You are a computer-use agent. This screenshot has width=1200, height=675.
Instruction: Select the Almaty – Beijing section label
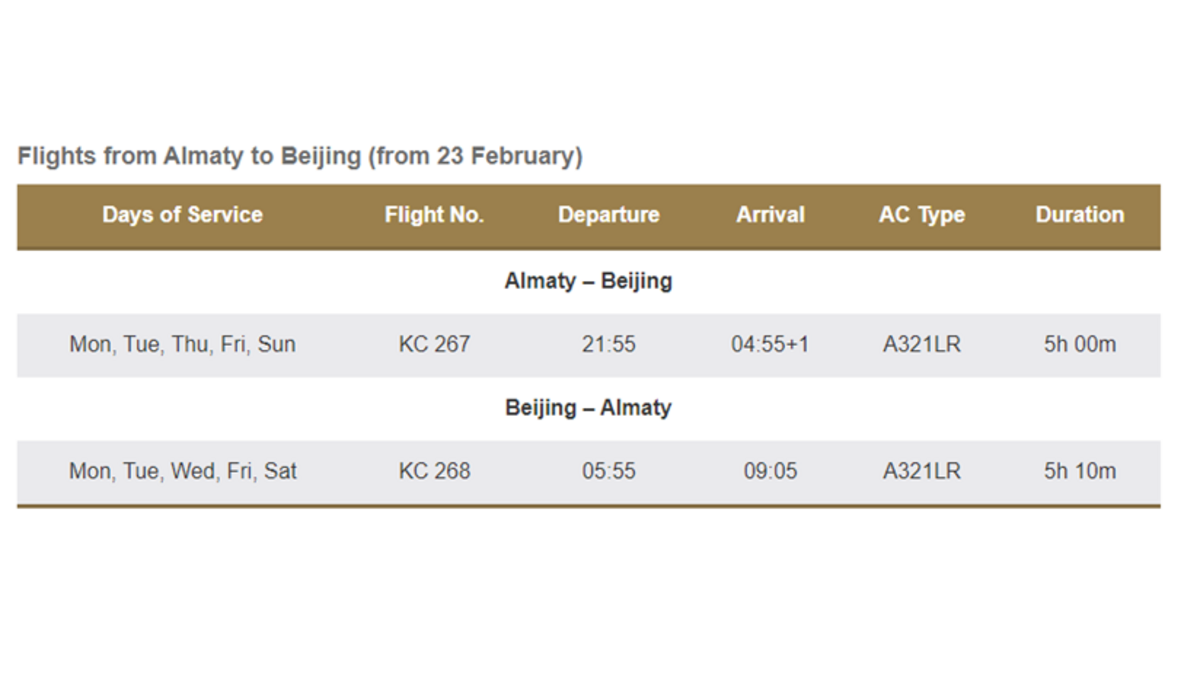pyautogui.click(x=588, y=281)
